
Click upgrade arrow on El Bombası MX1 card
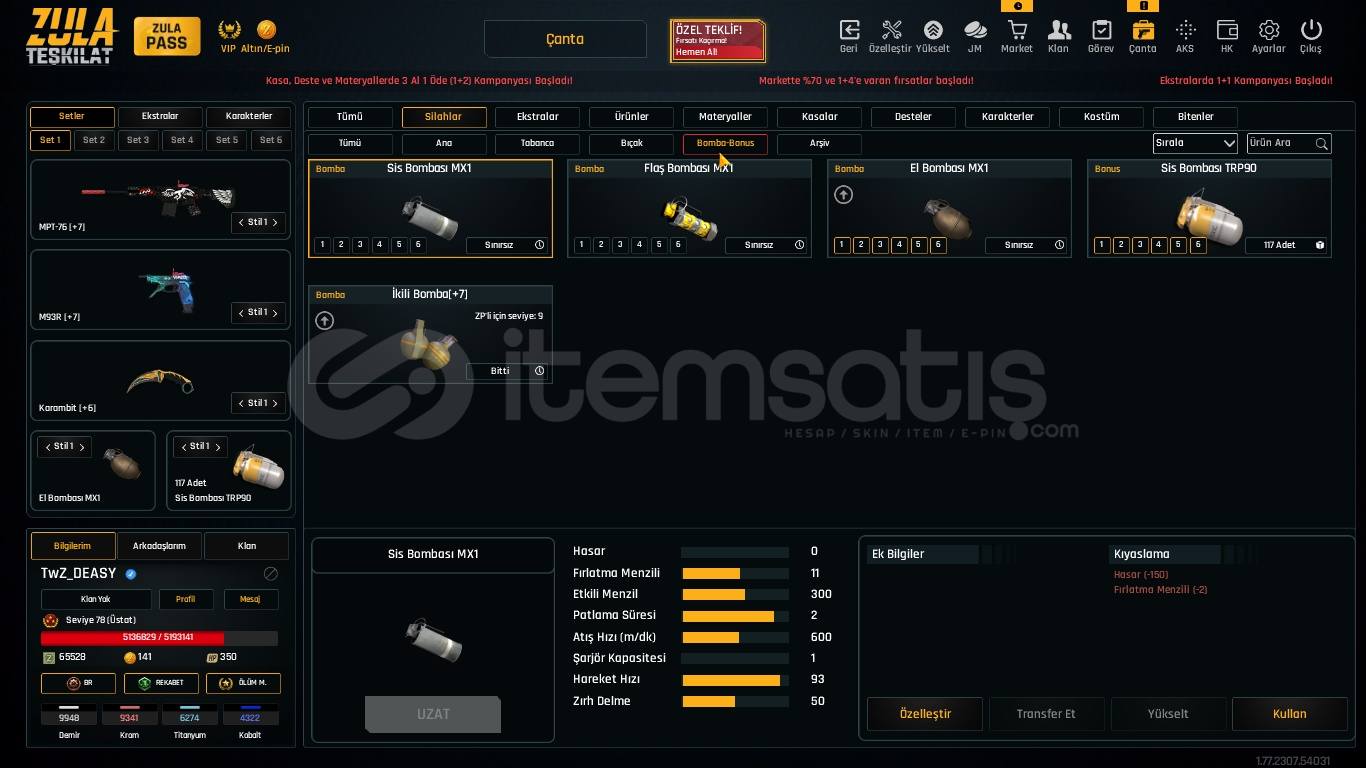[x=844, y=194]
